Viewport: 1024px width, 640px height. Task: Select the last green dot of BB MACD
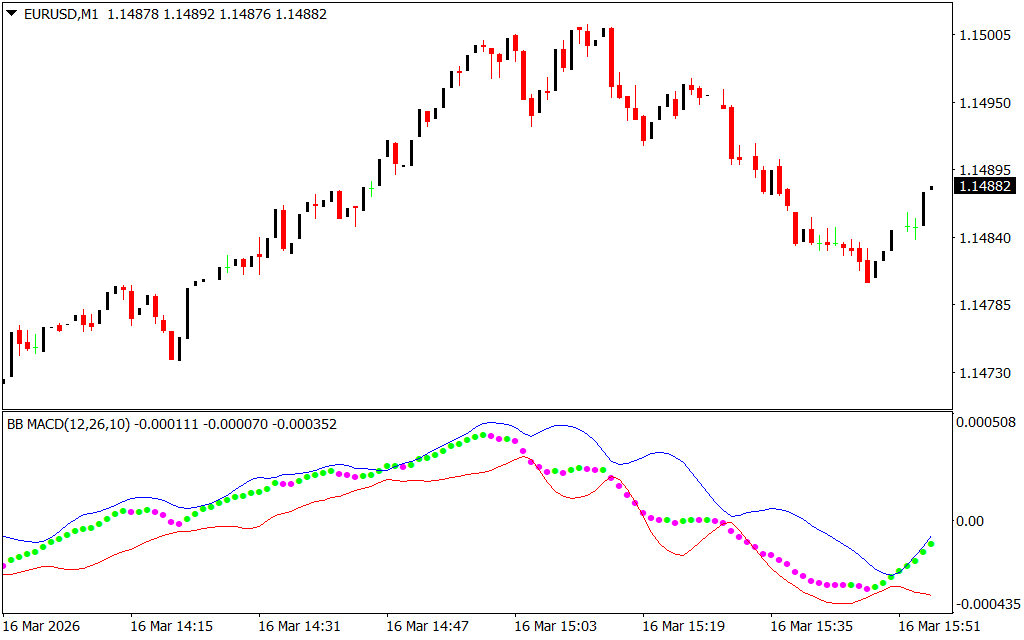click(931, 545)
